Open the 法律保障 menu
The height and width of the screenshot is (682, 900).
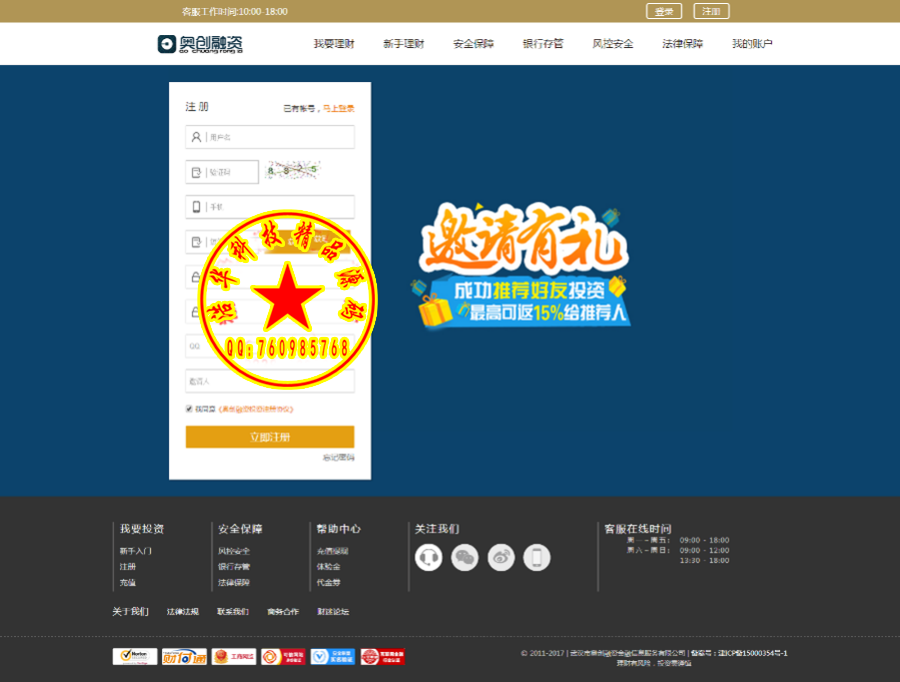tap(682, 44)
